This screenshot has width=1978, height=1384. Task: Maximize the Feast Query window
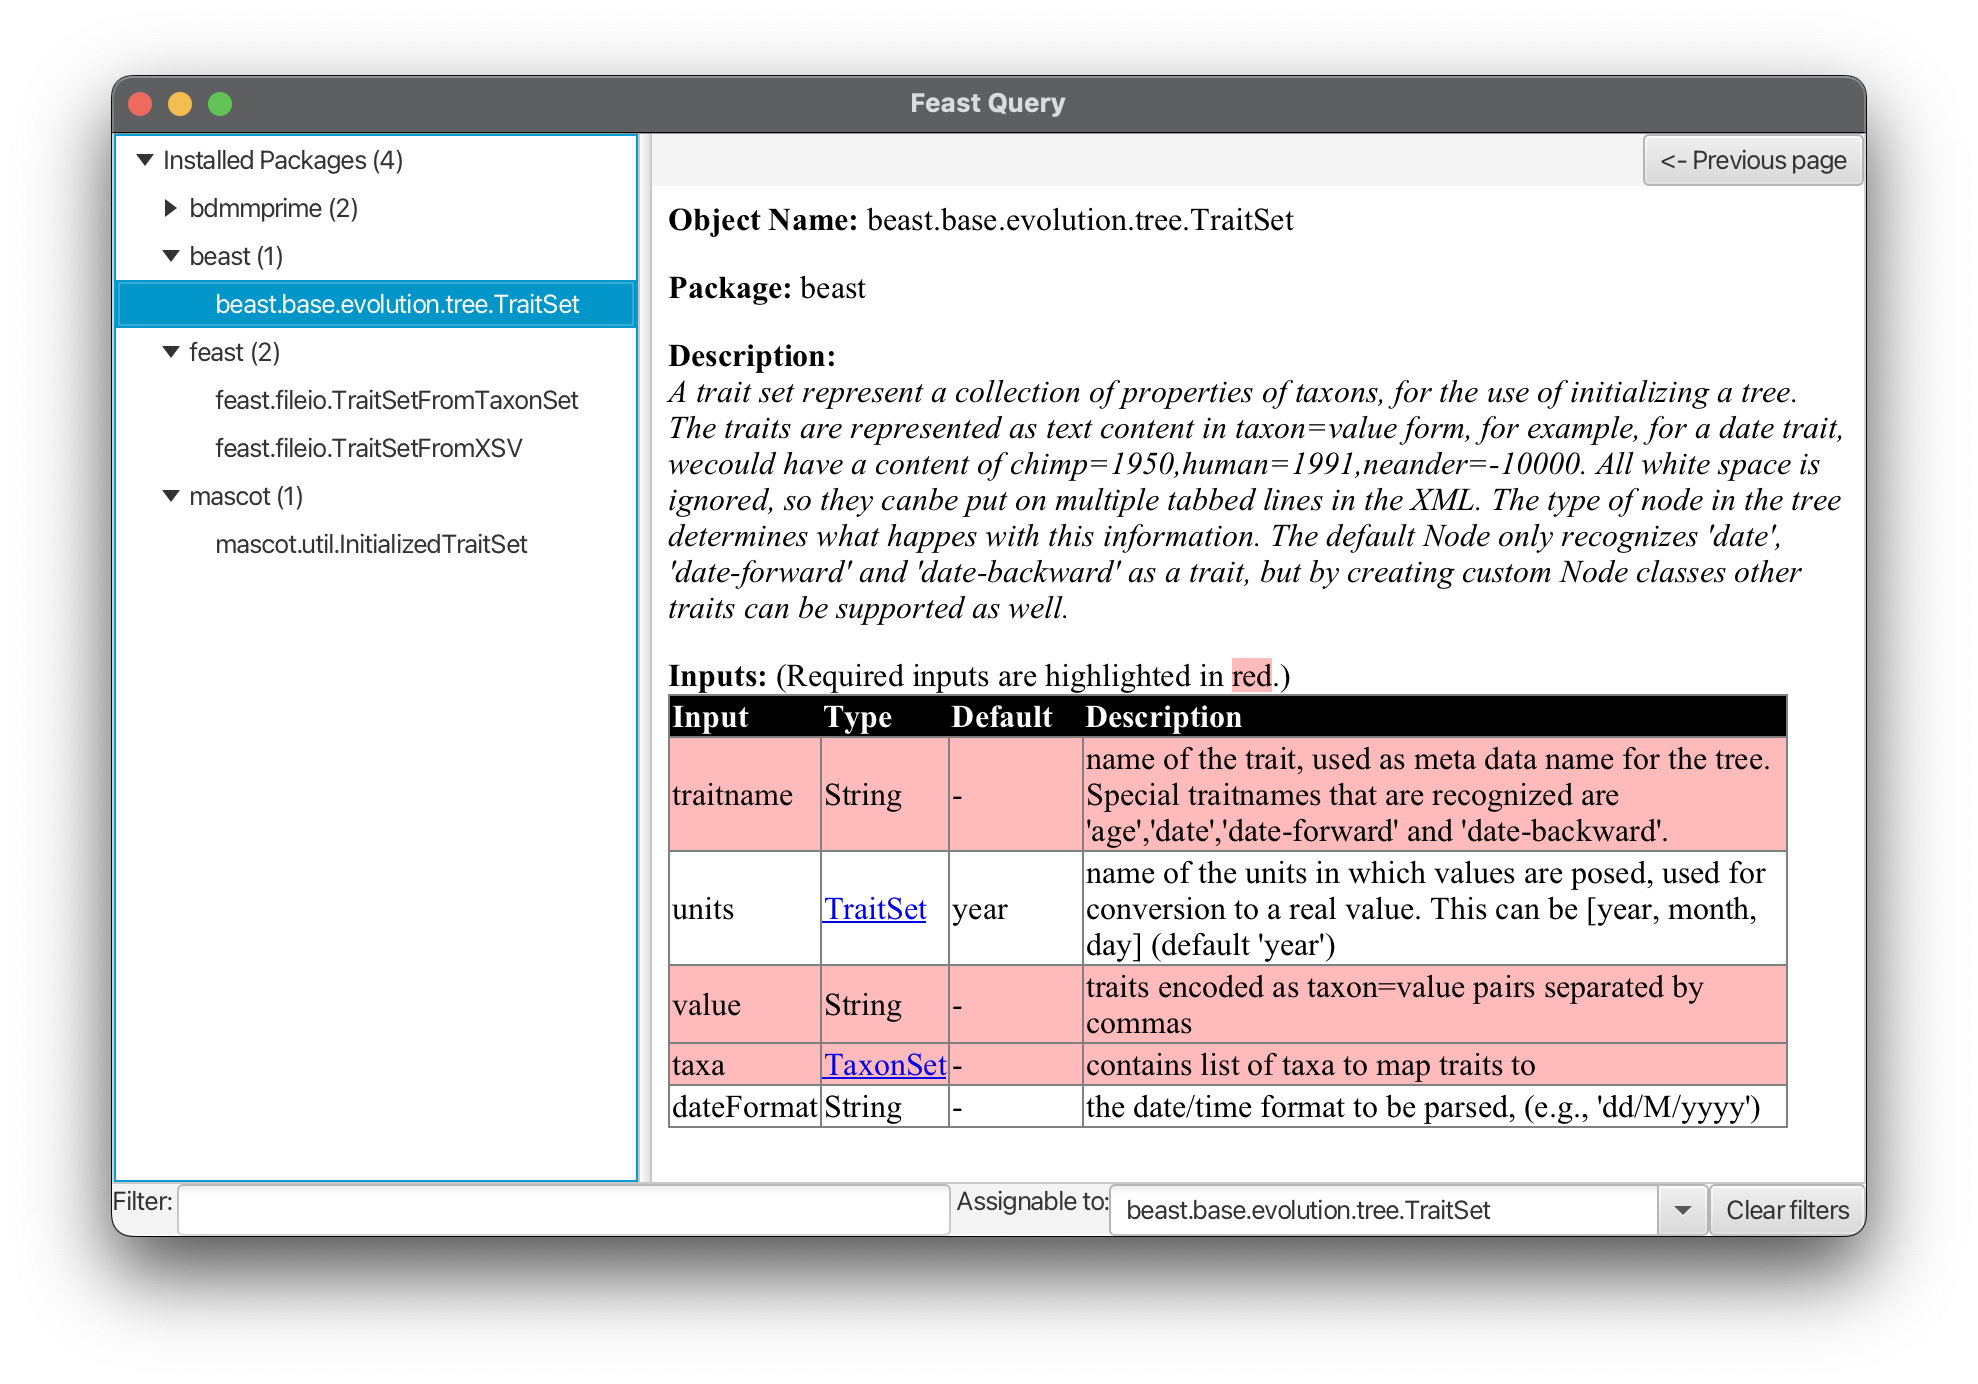coord(220,104)
